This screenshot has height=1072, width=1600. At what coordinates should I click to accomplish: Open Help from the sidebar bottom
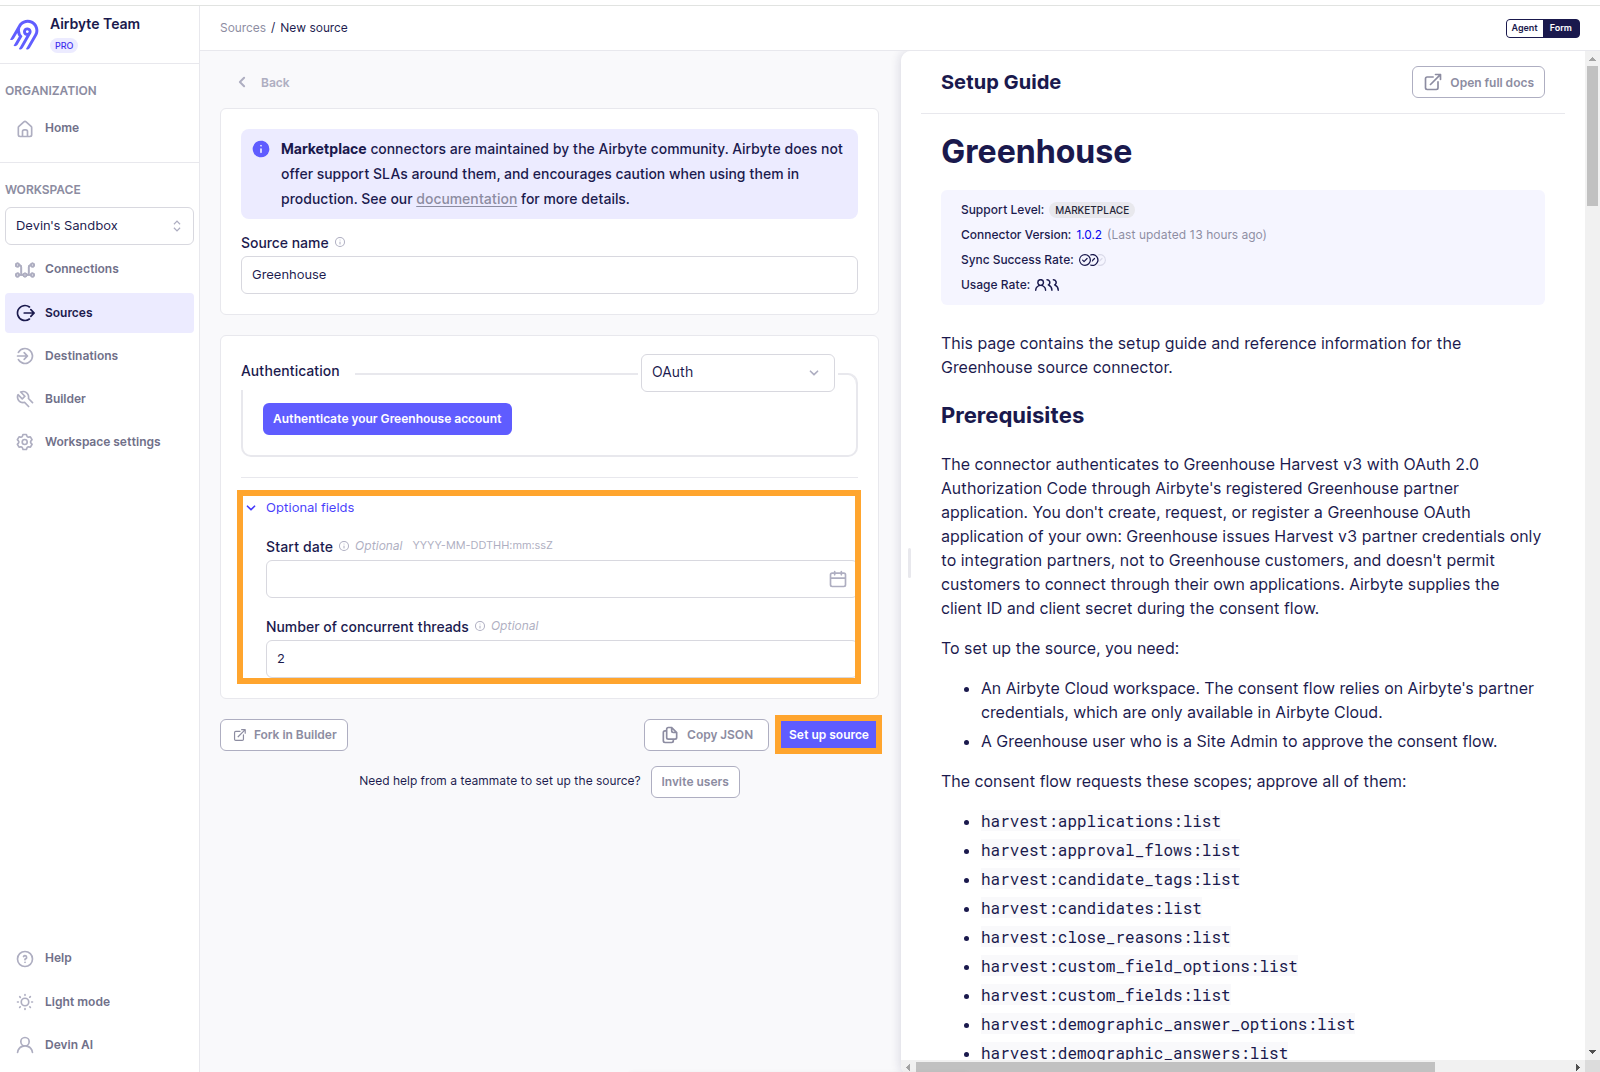tap(99, 958)
